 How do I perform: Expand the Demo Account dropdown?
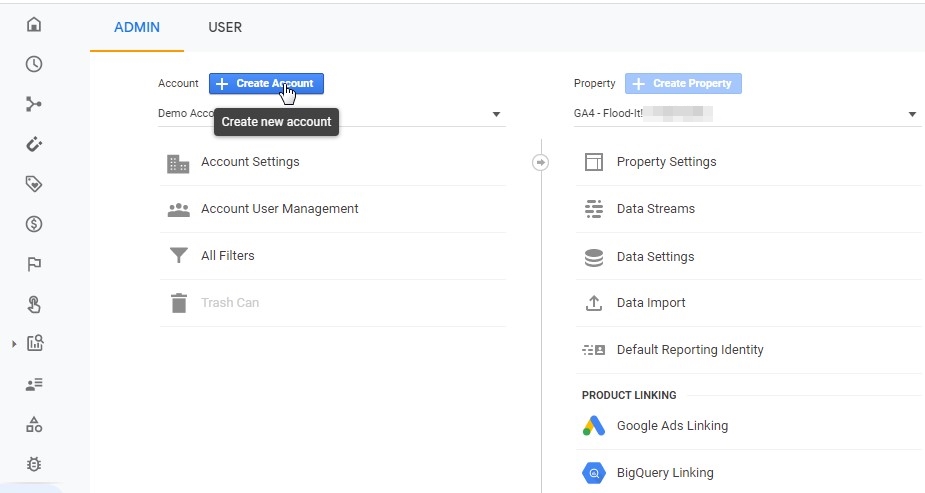coord(496,114)
